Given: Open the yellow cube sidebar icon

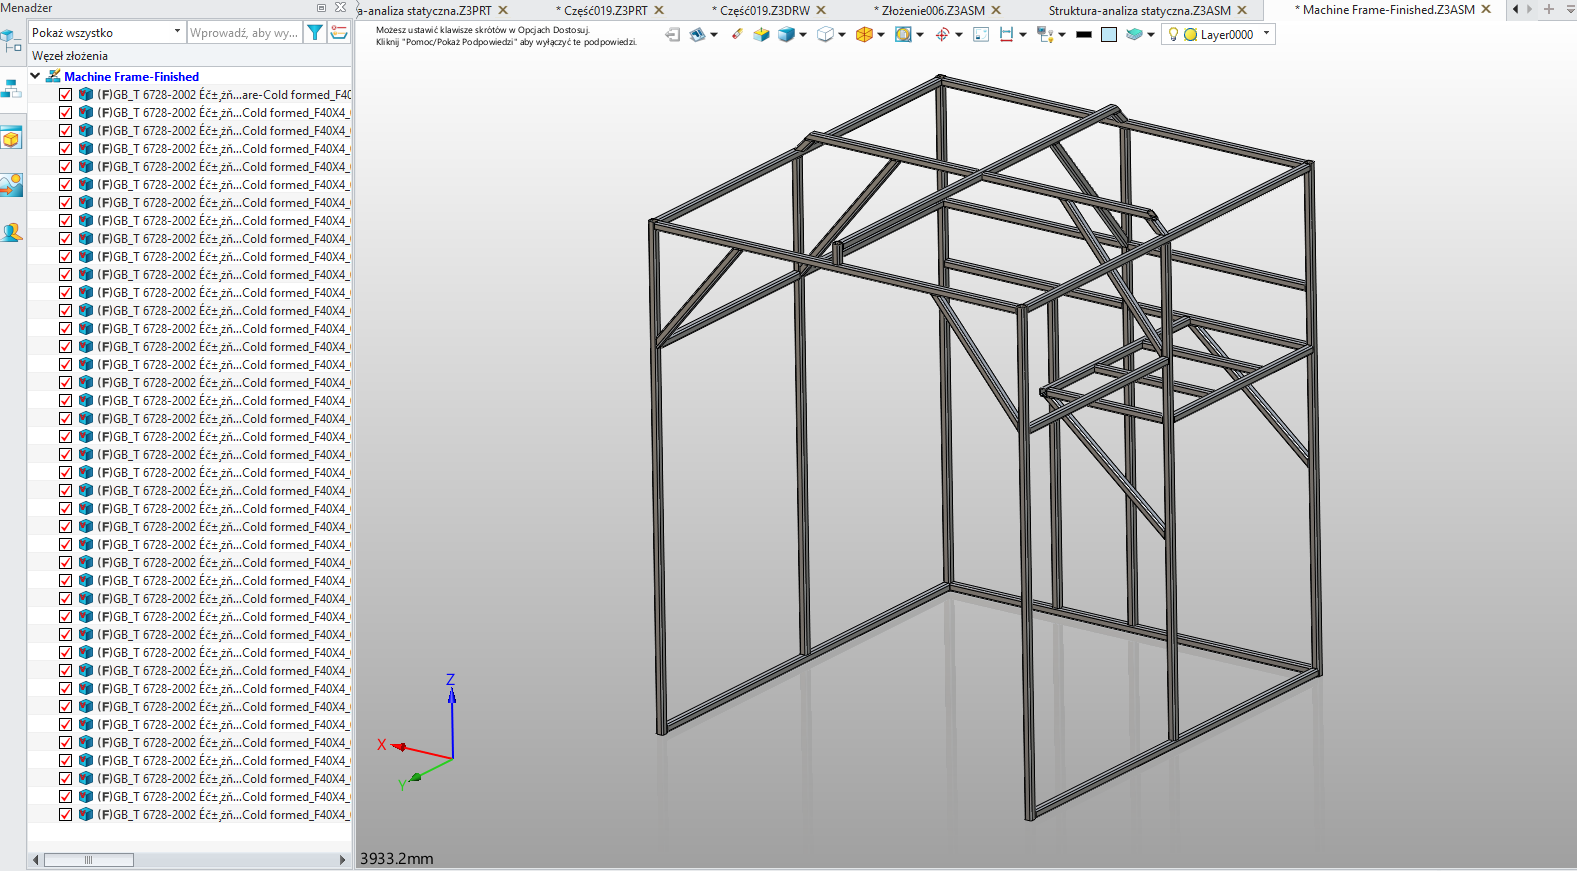Looking at the screenshot, I should (11, 139).
